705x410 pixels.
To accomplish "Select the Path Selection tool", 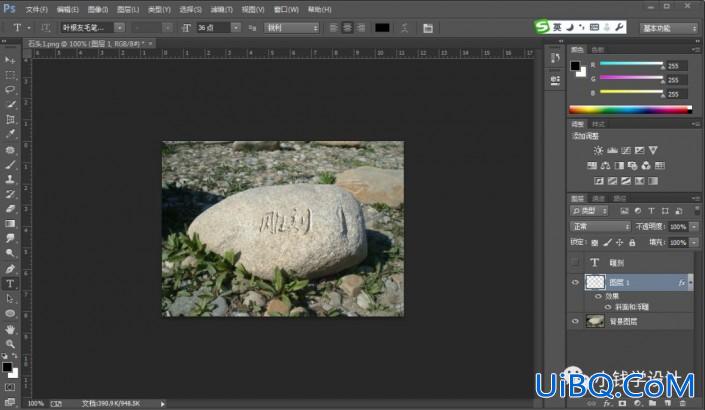I will click(10, 299).
